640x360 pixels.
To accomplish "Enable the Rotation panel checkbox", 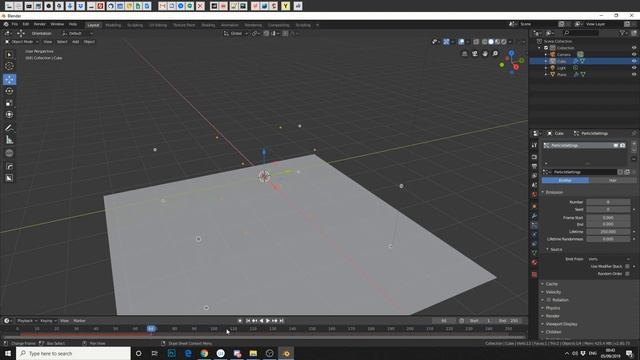I will [549, 300].
